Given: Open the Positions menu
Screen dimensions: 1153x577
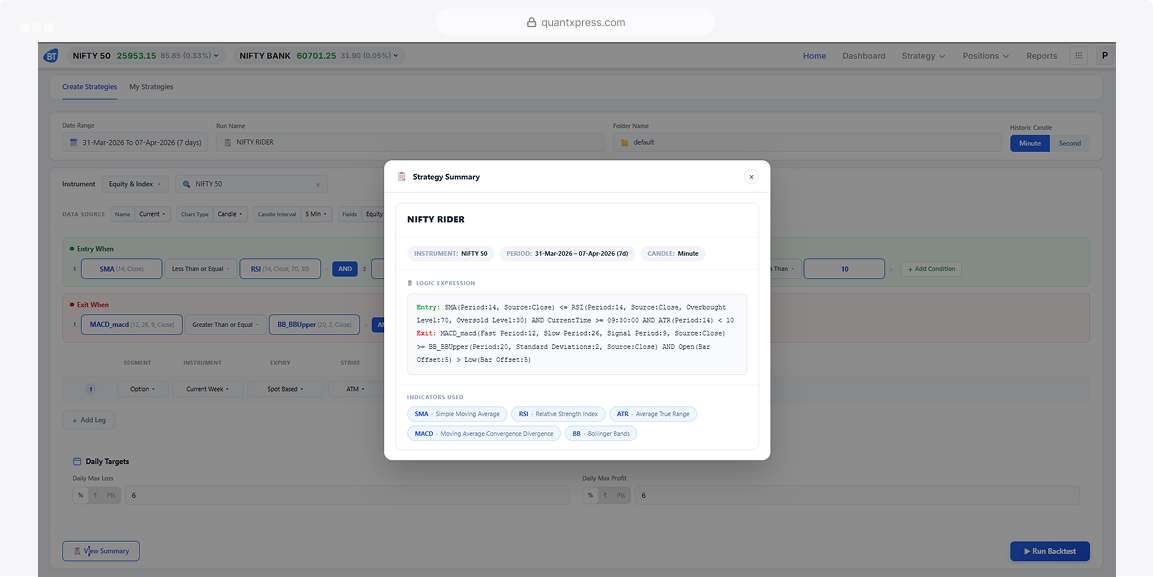Looking at the screenshot, I should click(x=985, y=56).
